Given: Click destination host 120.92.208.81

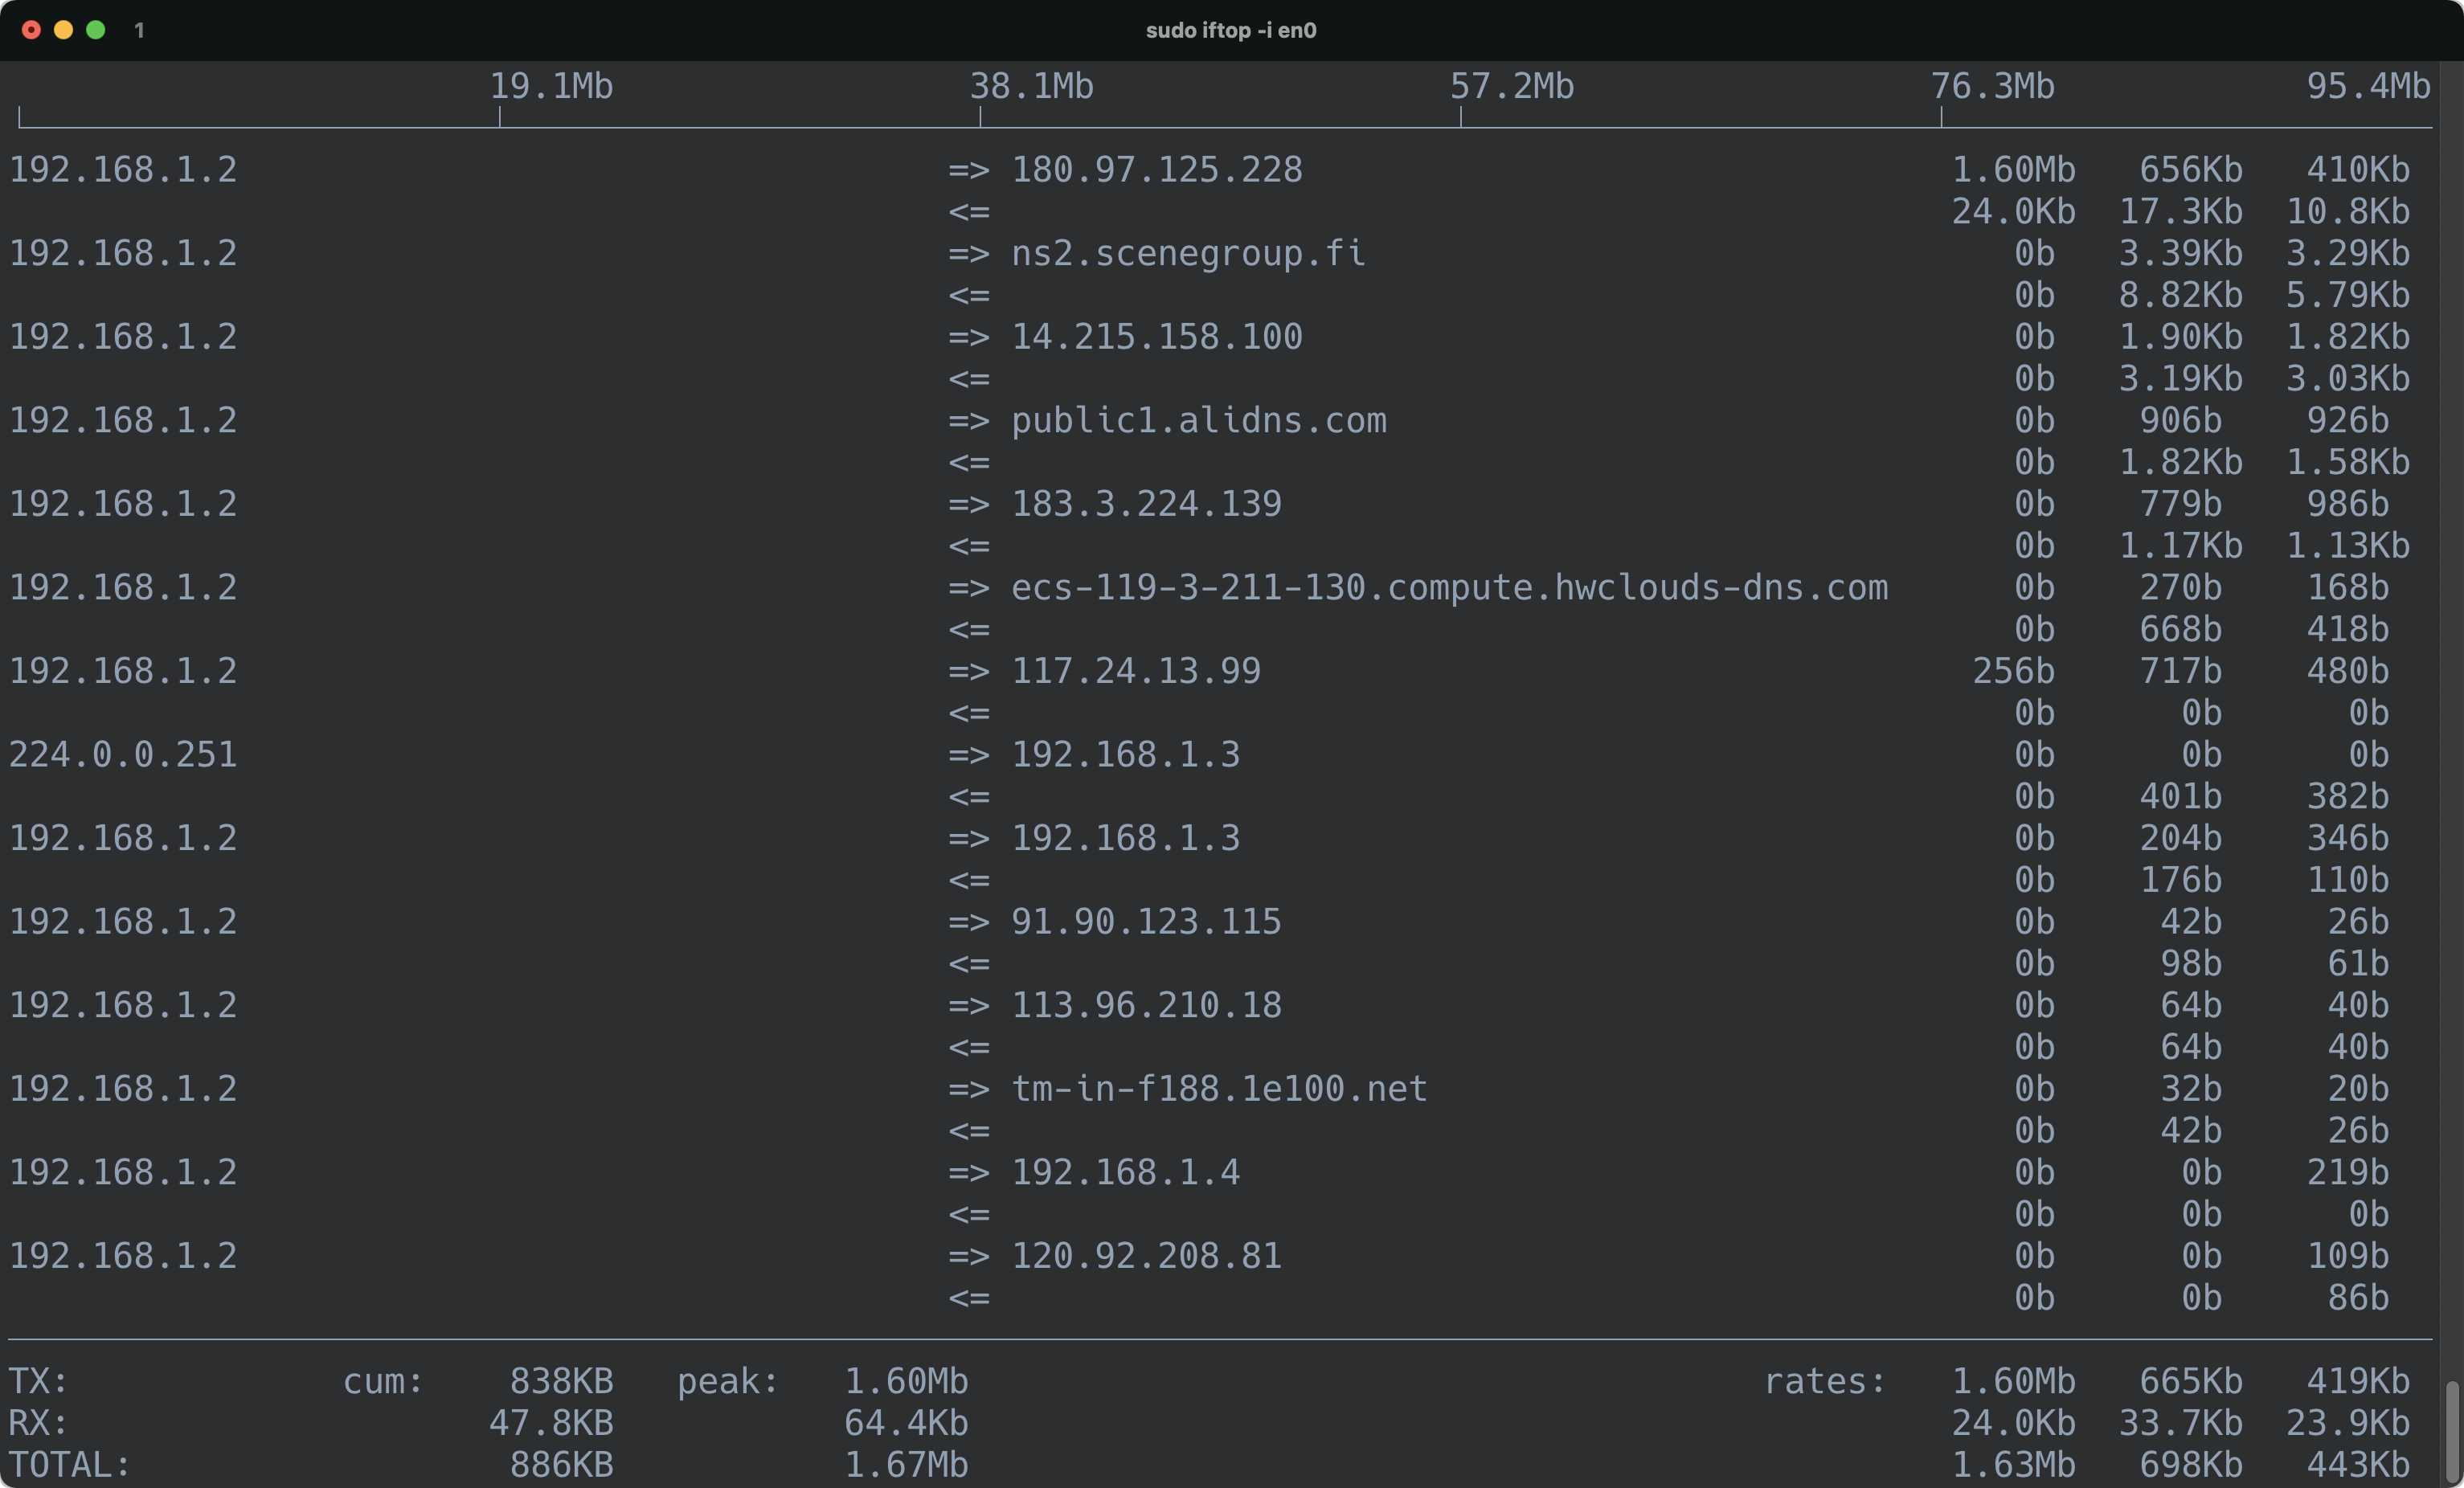Looking at the screenshot, I should point(1147,1256).
